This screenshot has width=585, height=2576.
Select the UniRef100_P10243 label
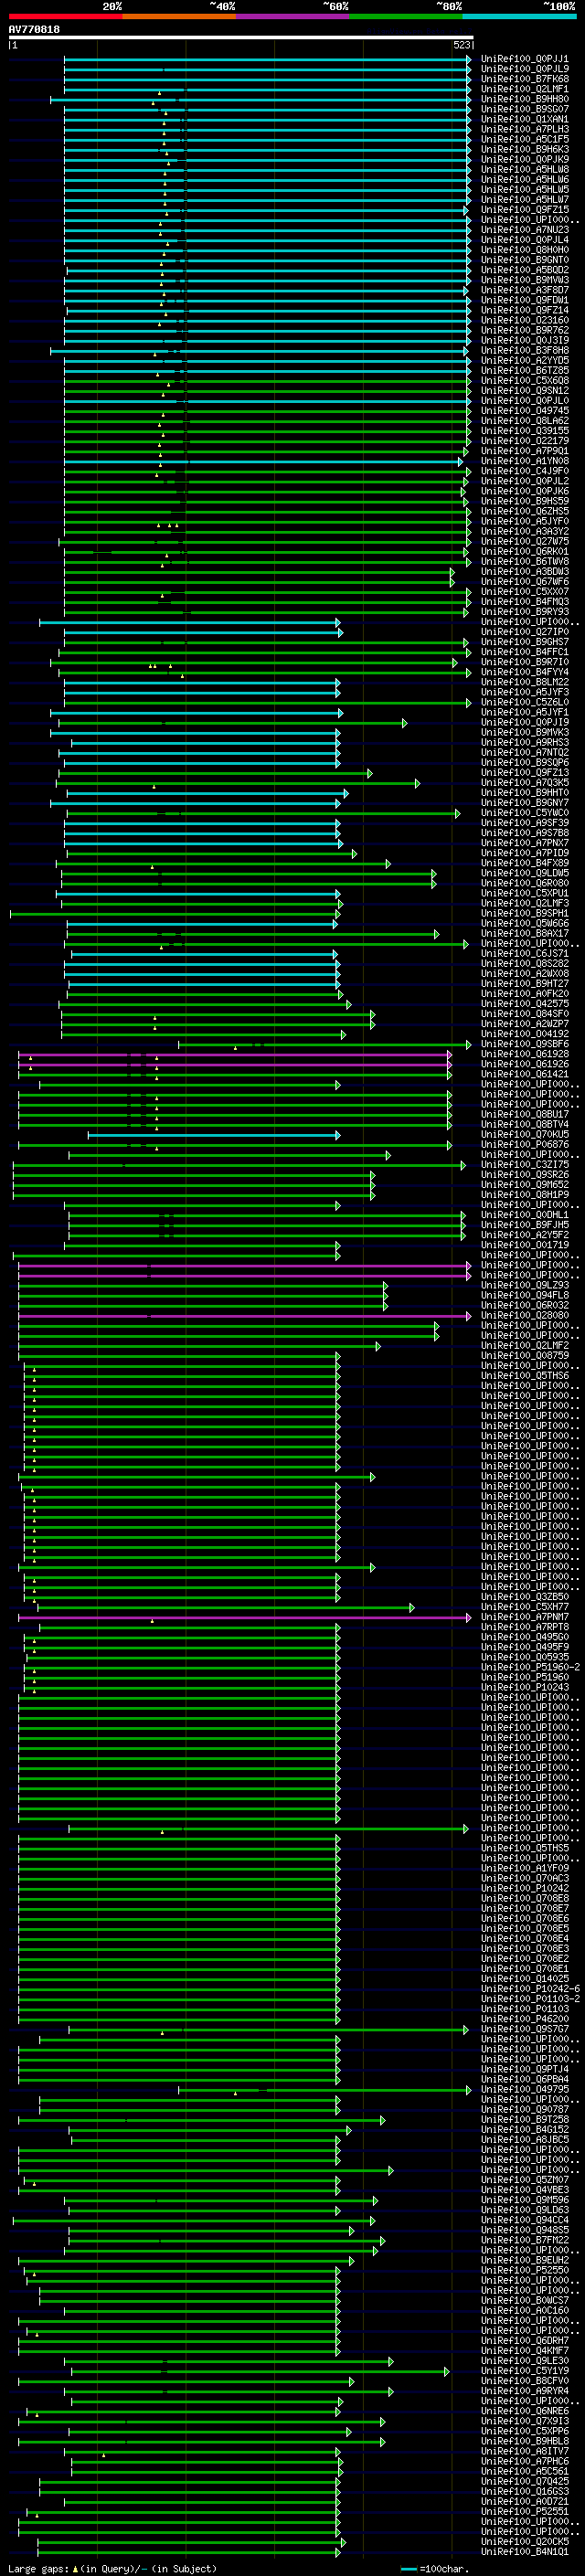pyautogui.click(x=524, y=1687)
